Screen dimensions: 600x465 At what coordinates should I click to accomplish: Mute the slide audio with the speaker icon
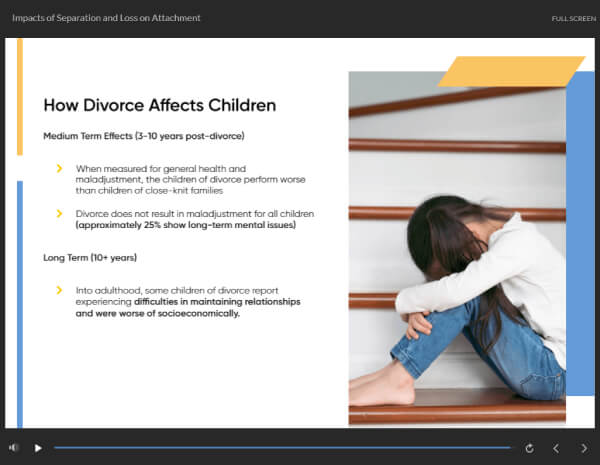coord(14,448)
